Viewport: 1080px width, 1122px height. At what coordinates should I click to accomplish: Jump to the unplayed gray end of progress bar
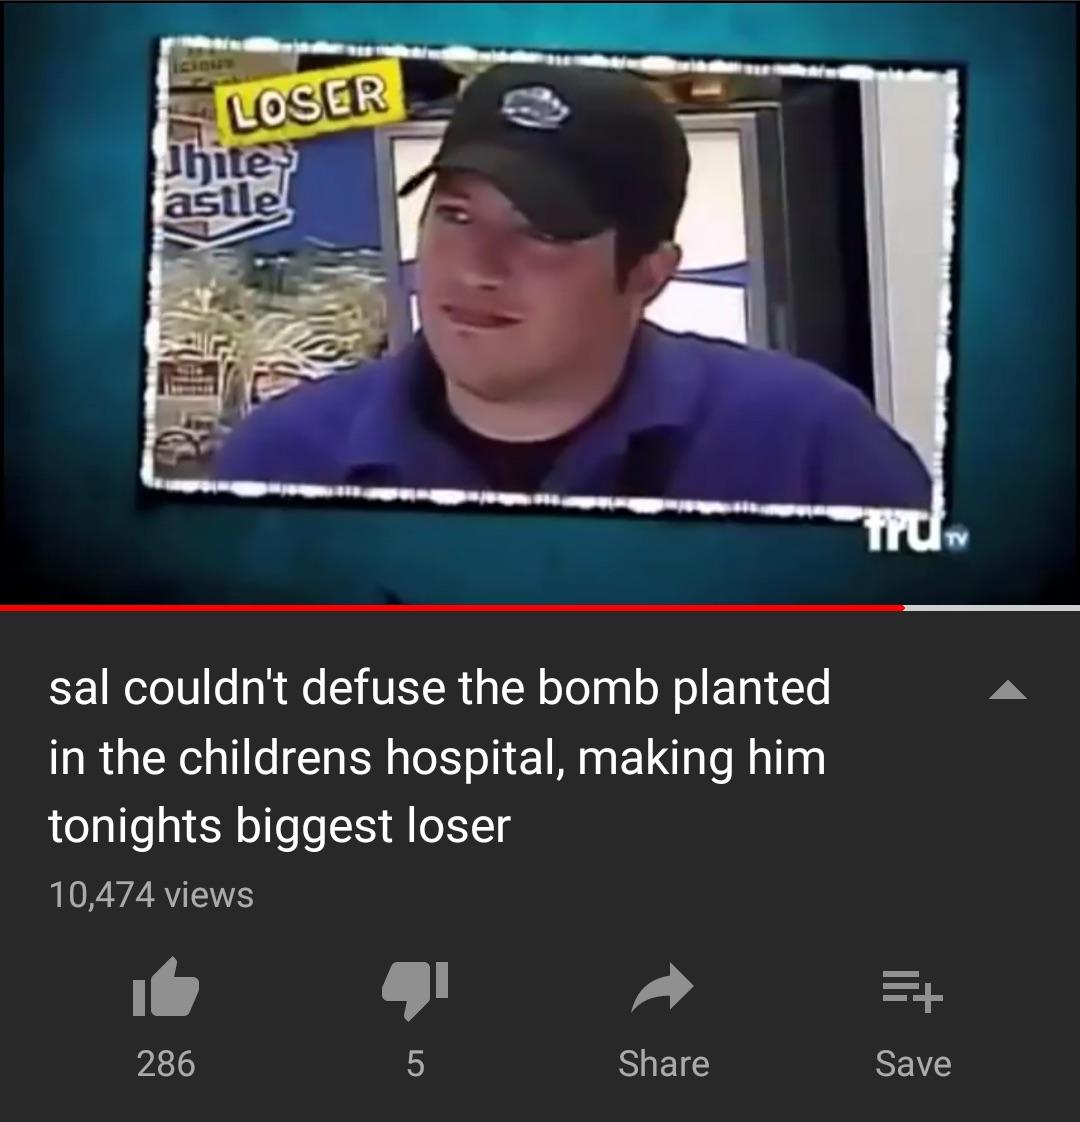[992, 608]
